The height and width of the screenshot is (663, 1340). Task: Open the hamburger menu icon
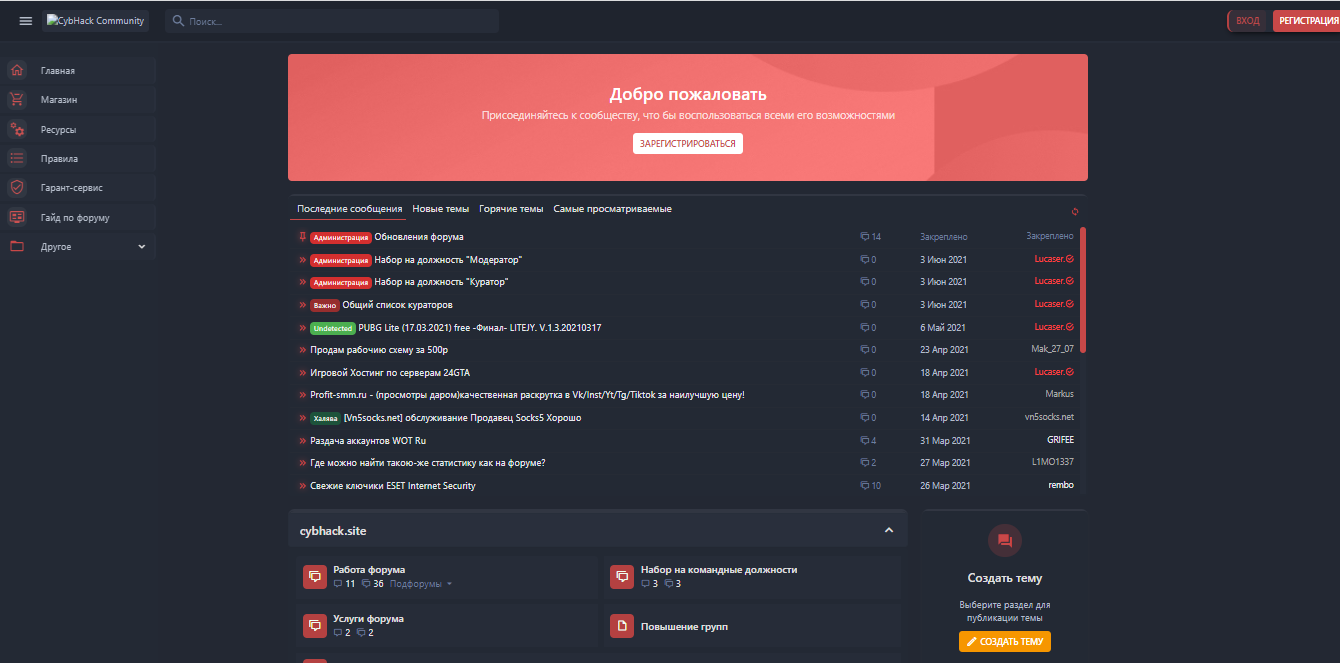pos(26,21)
